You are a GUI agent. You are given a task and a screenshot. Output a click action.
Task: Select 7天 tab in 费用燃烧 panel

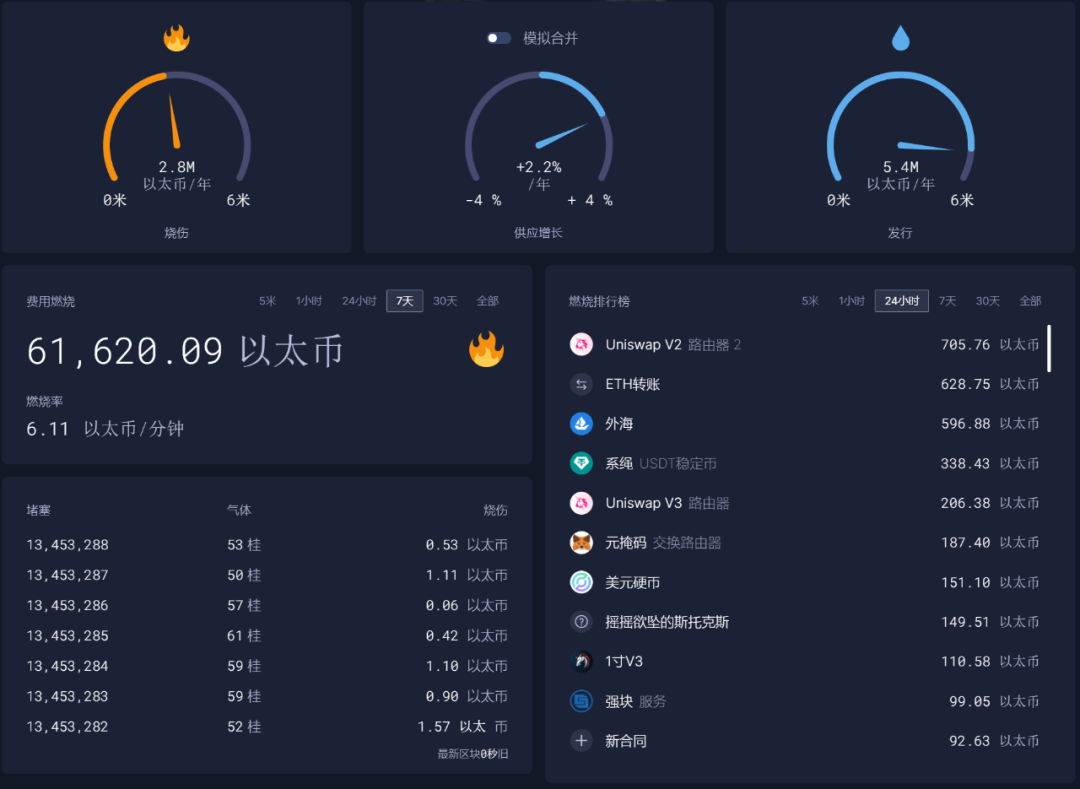tap(404, 301)
